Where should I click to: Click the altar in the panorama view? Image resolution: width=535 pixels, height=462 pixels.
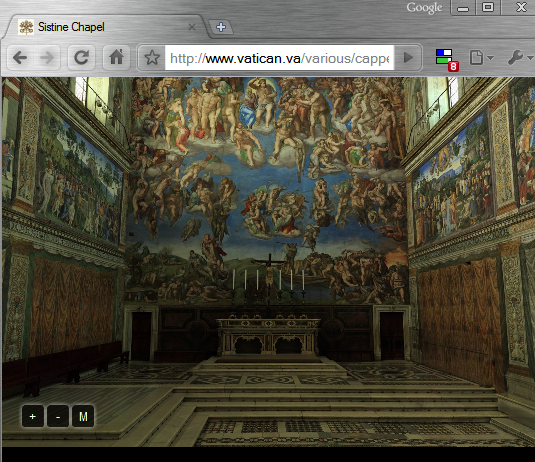[269, 337]
